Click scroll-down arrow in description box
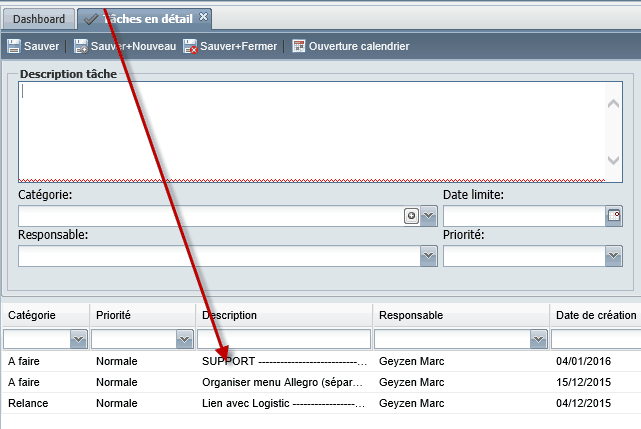This screenshot has width=641, height=429. point(613,160)
